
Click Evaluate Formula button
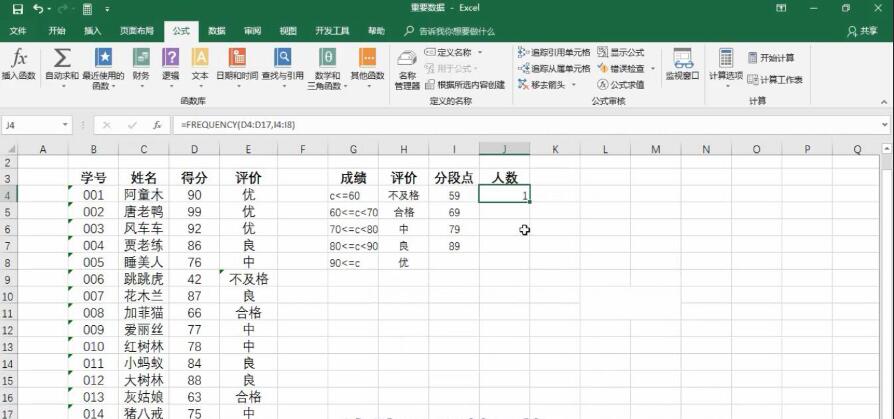[x=621, y=84]
